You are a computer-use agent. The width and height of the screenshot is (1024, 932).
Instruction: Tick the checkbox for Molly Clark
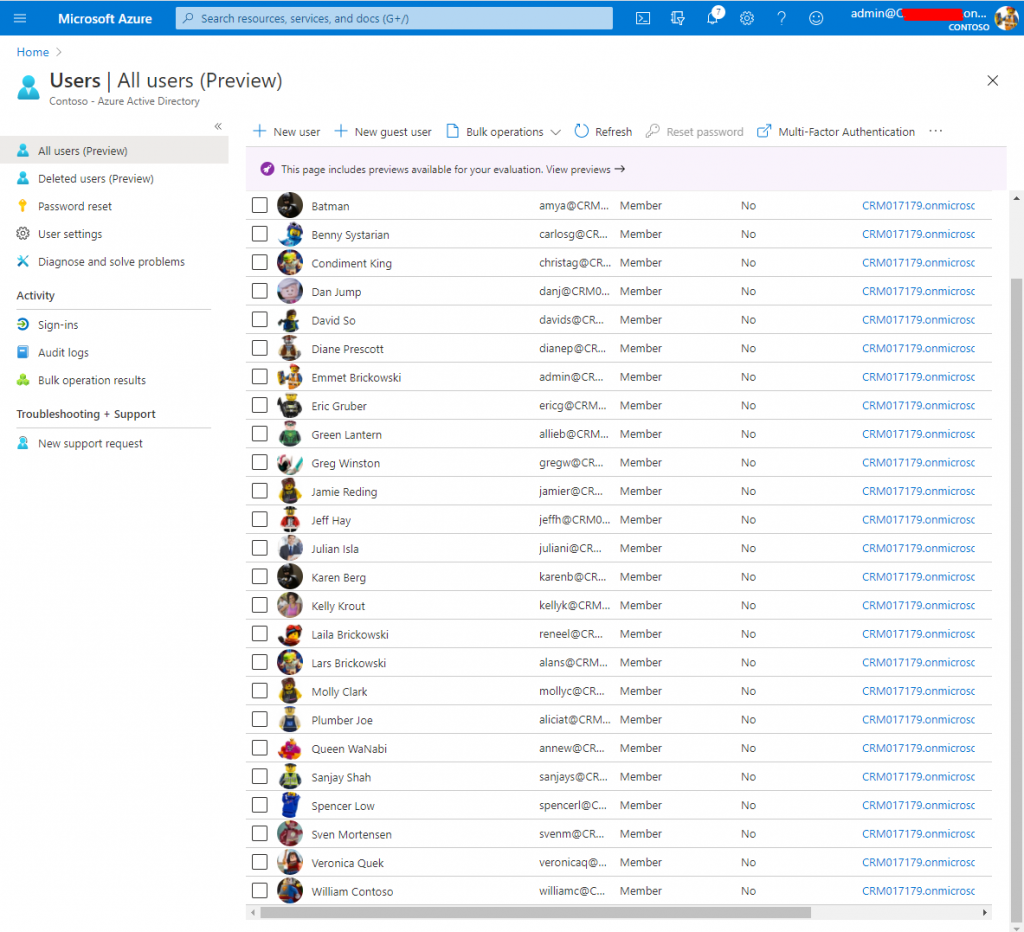click(x=260, y=691)
